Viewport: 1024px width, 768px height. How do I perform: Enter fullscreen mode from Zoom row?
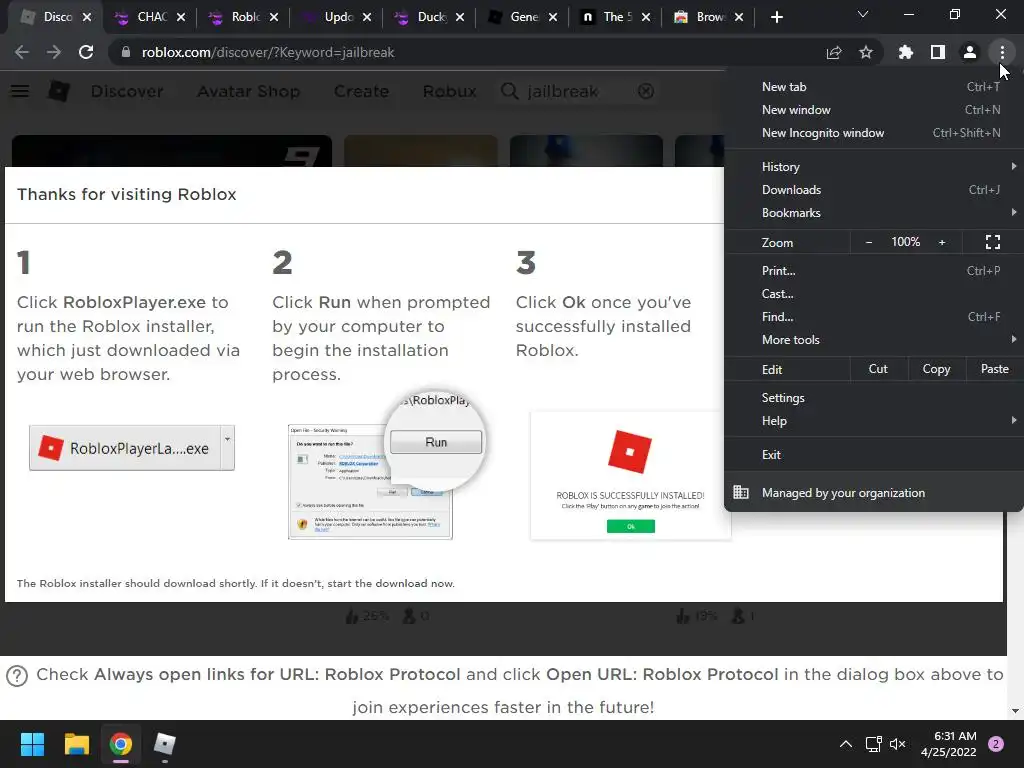pyautogui.click(x=993, y=242)
